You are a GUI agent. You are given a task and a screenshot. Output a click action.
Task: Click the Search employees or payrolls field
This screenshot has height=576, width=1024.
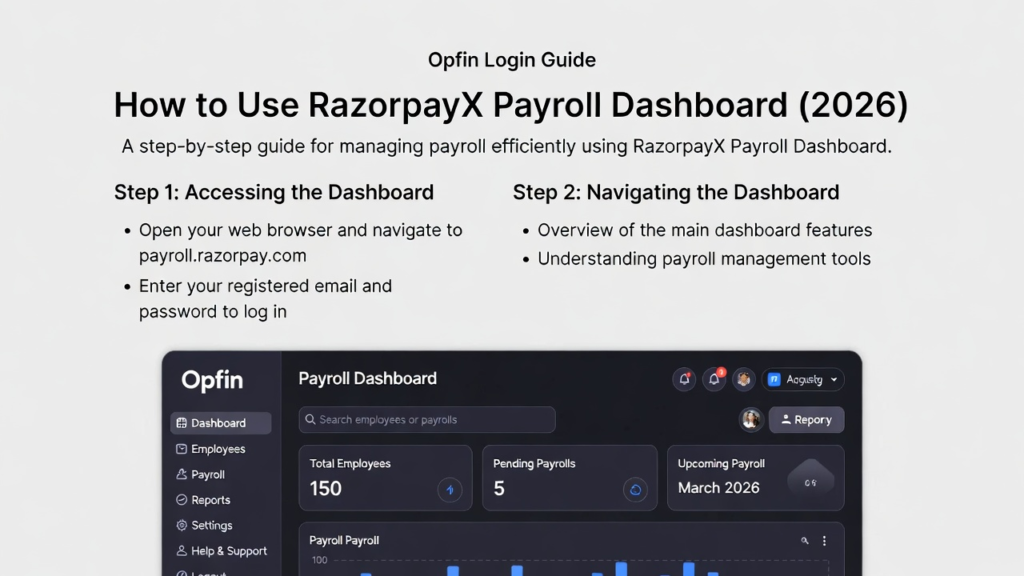tap(427, 420)
